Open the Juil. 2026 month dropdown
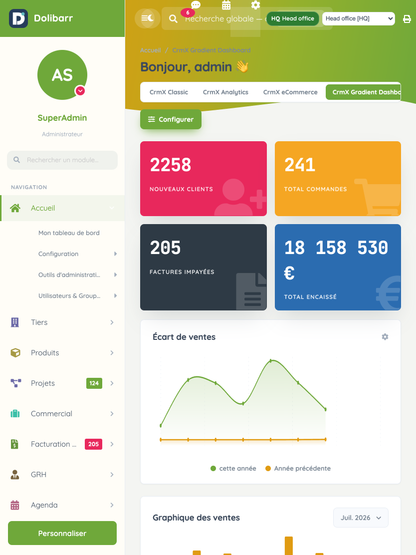This screenshot has width=416, height=555. tap(361, 517)
